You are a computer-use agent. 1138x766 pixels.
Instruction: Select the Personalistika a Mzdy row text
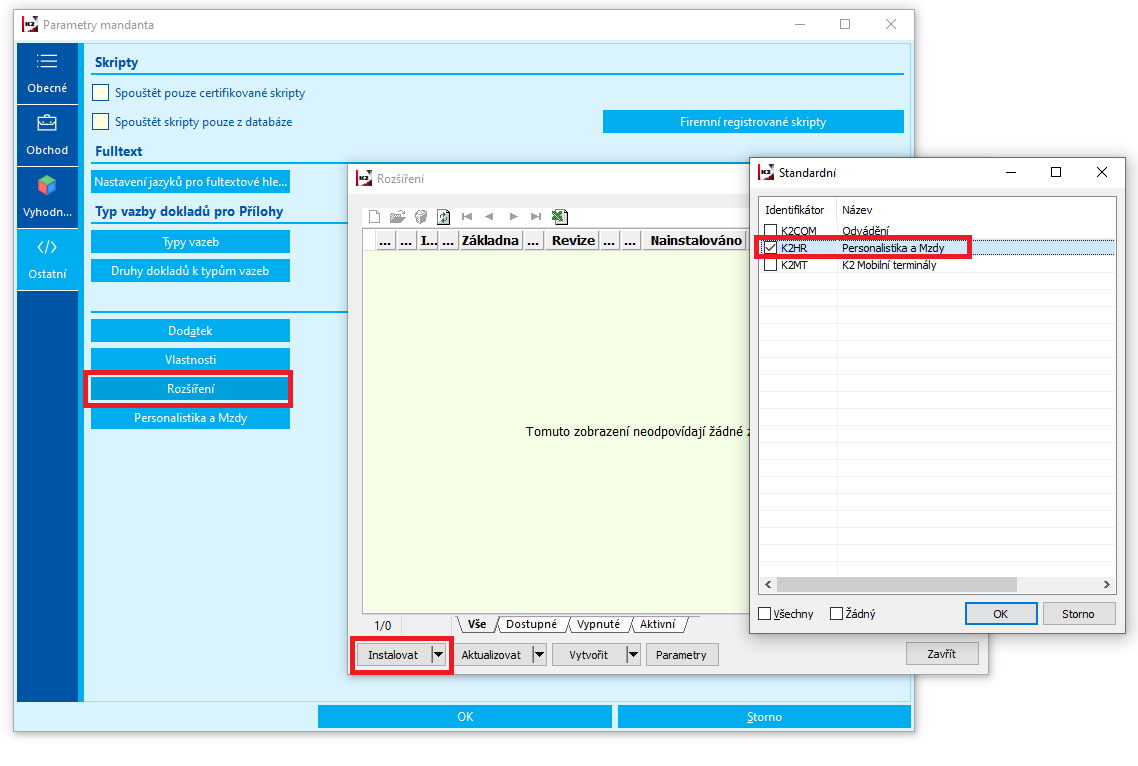[893, 248]
